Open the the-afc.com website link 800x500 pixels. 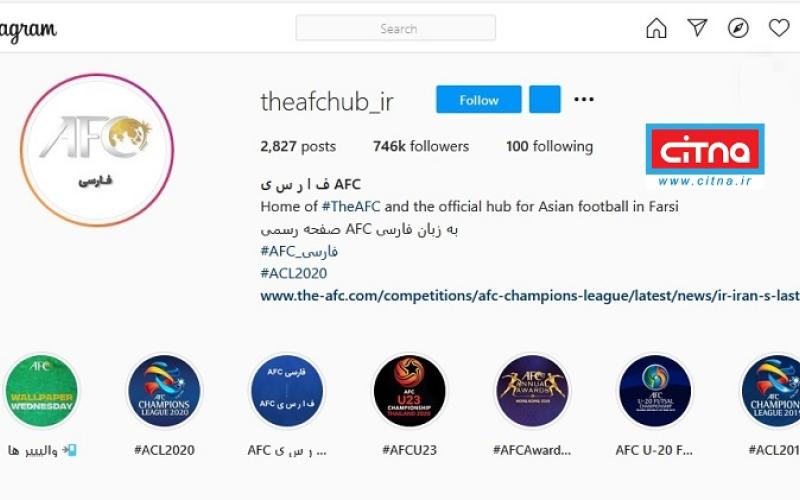point(530,296)
